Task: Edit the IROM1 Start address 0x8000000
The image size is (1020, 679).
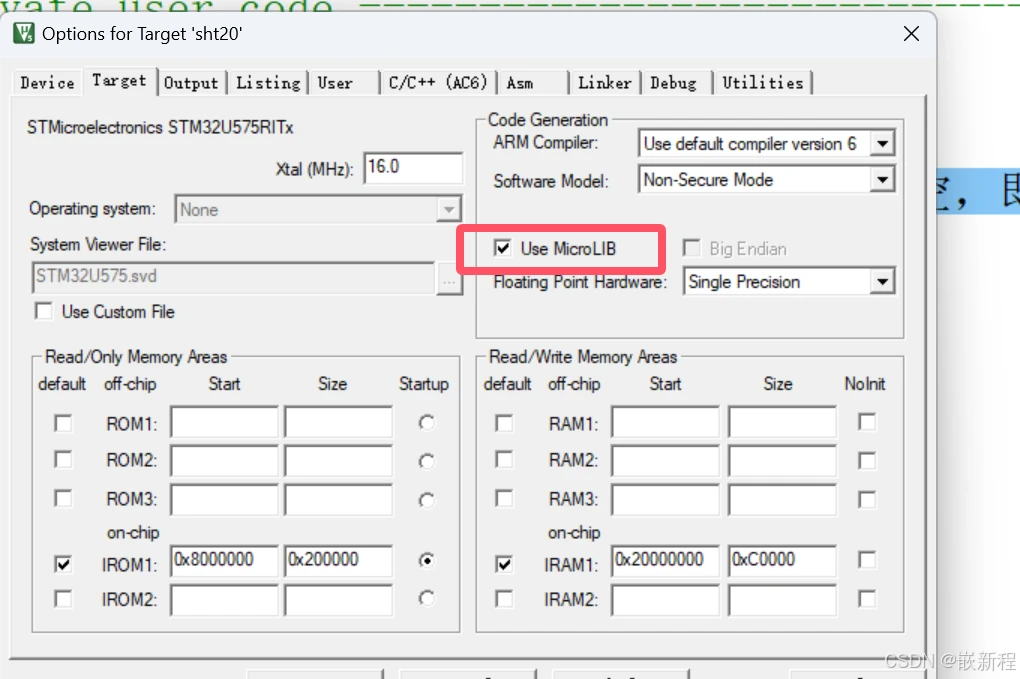Action: click(224, 561)
